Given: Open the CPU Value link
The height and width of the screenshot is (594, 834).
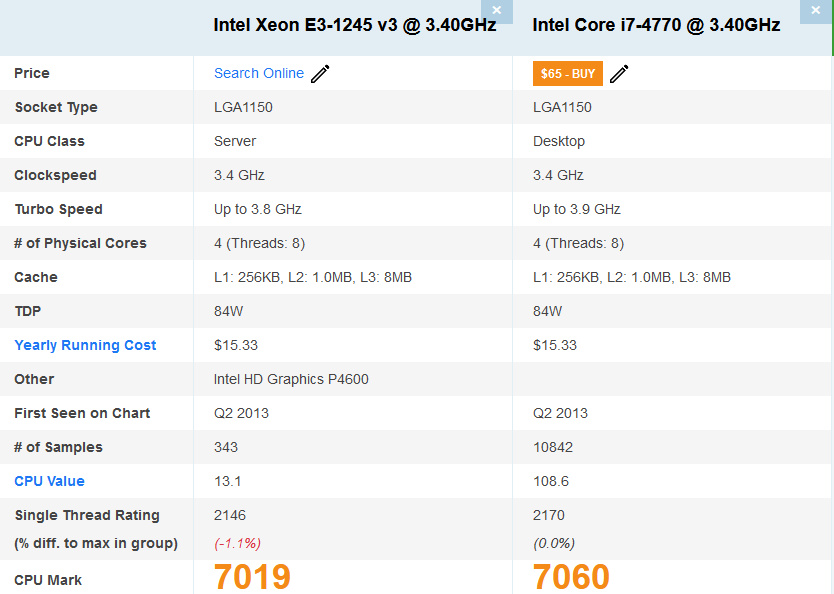Looking at the screenshot, I should [x=49, y=481].
